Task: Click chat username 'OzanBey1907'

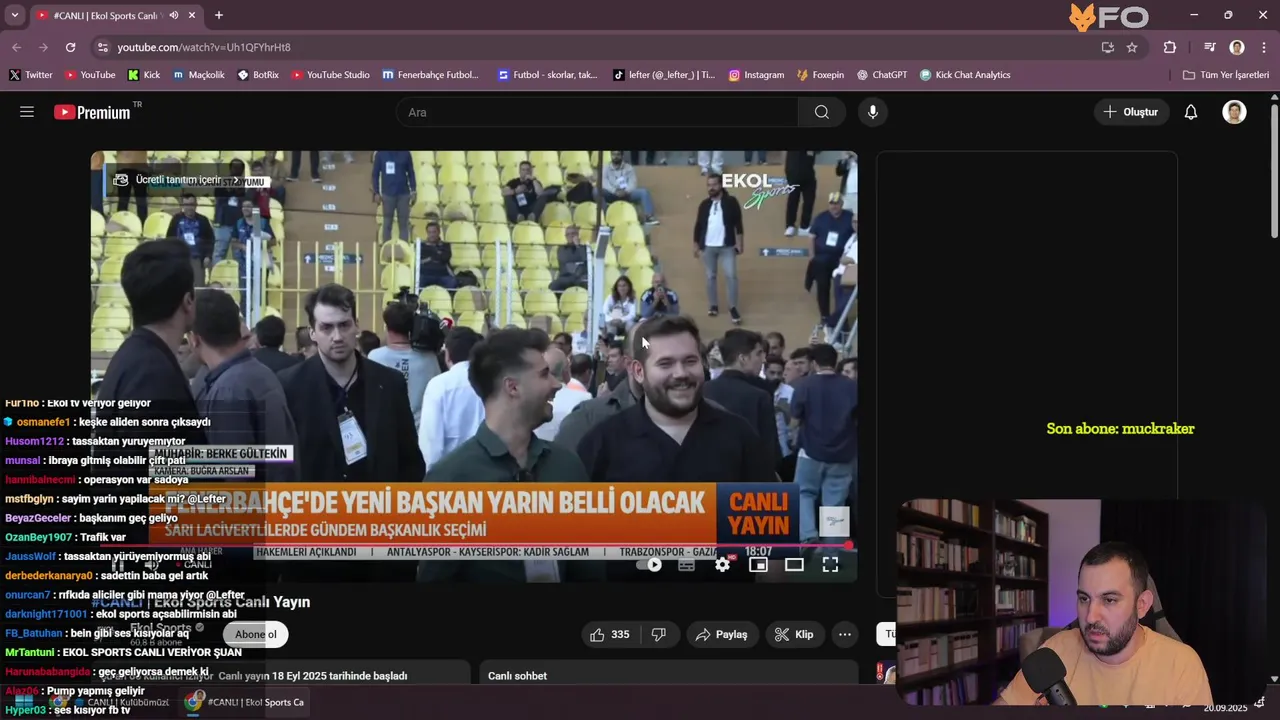Action: [x=38, y=537]
